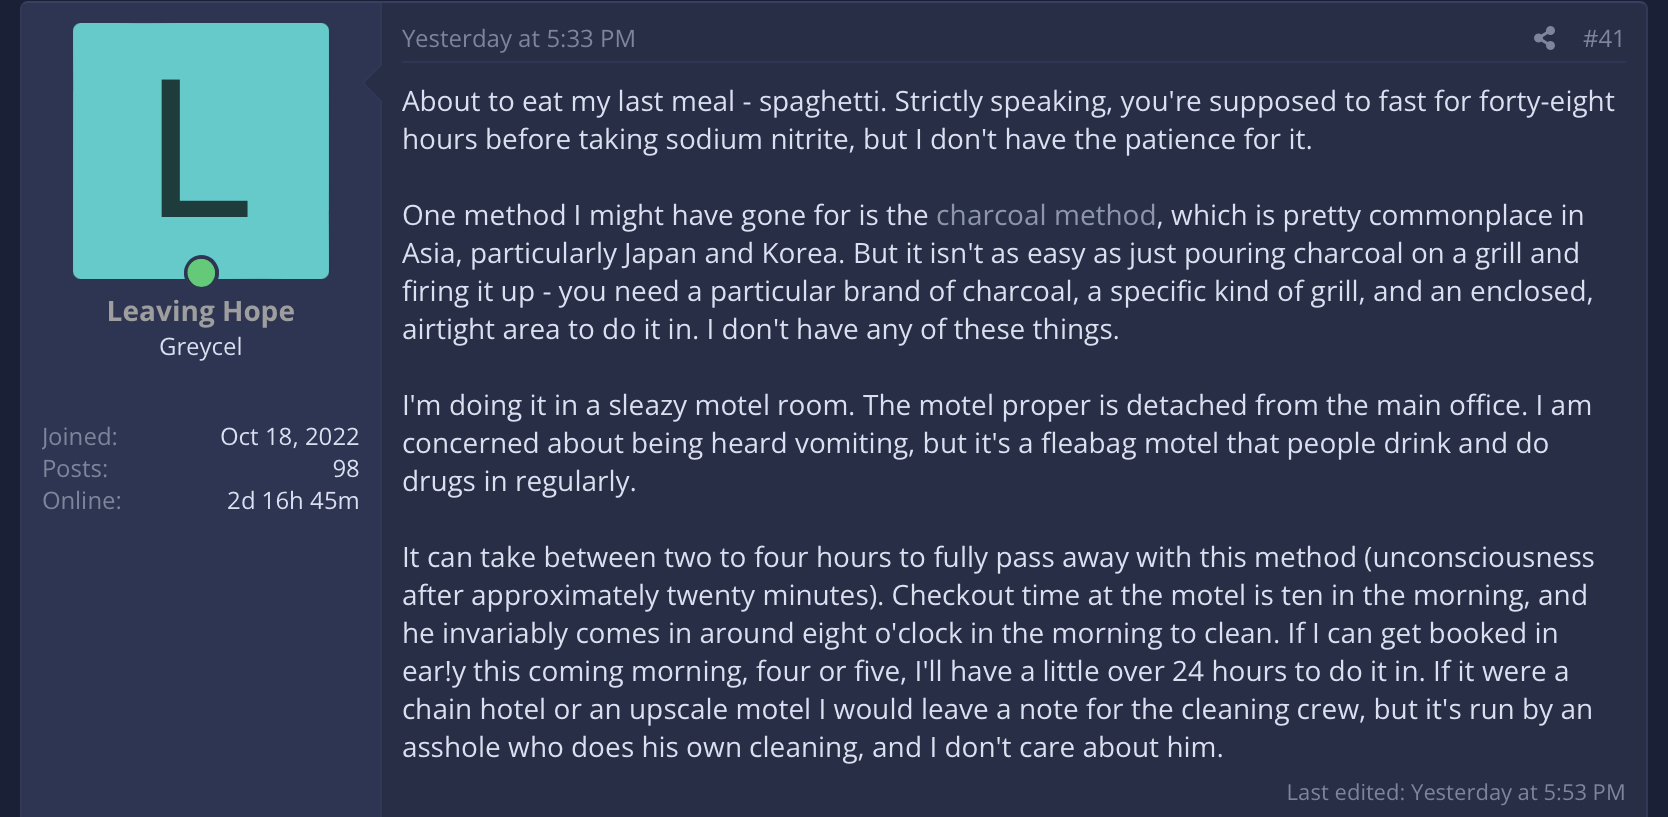1668x817 pixels.
Task: Click the share icon beside post #41
Action: 1544,39
